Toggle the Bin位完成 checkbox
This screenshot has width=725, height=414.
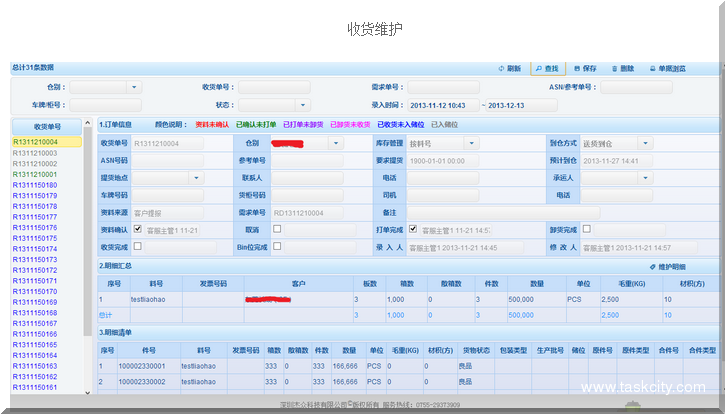277,246
